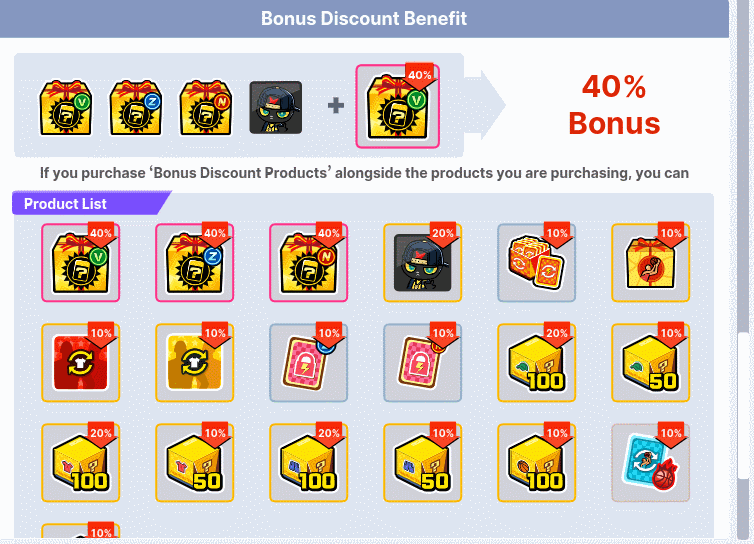Choose the 40% N gift box product
Viewport: 754px width, 544px height.
pyautogui.click(x=308, y=263)
